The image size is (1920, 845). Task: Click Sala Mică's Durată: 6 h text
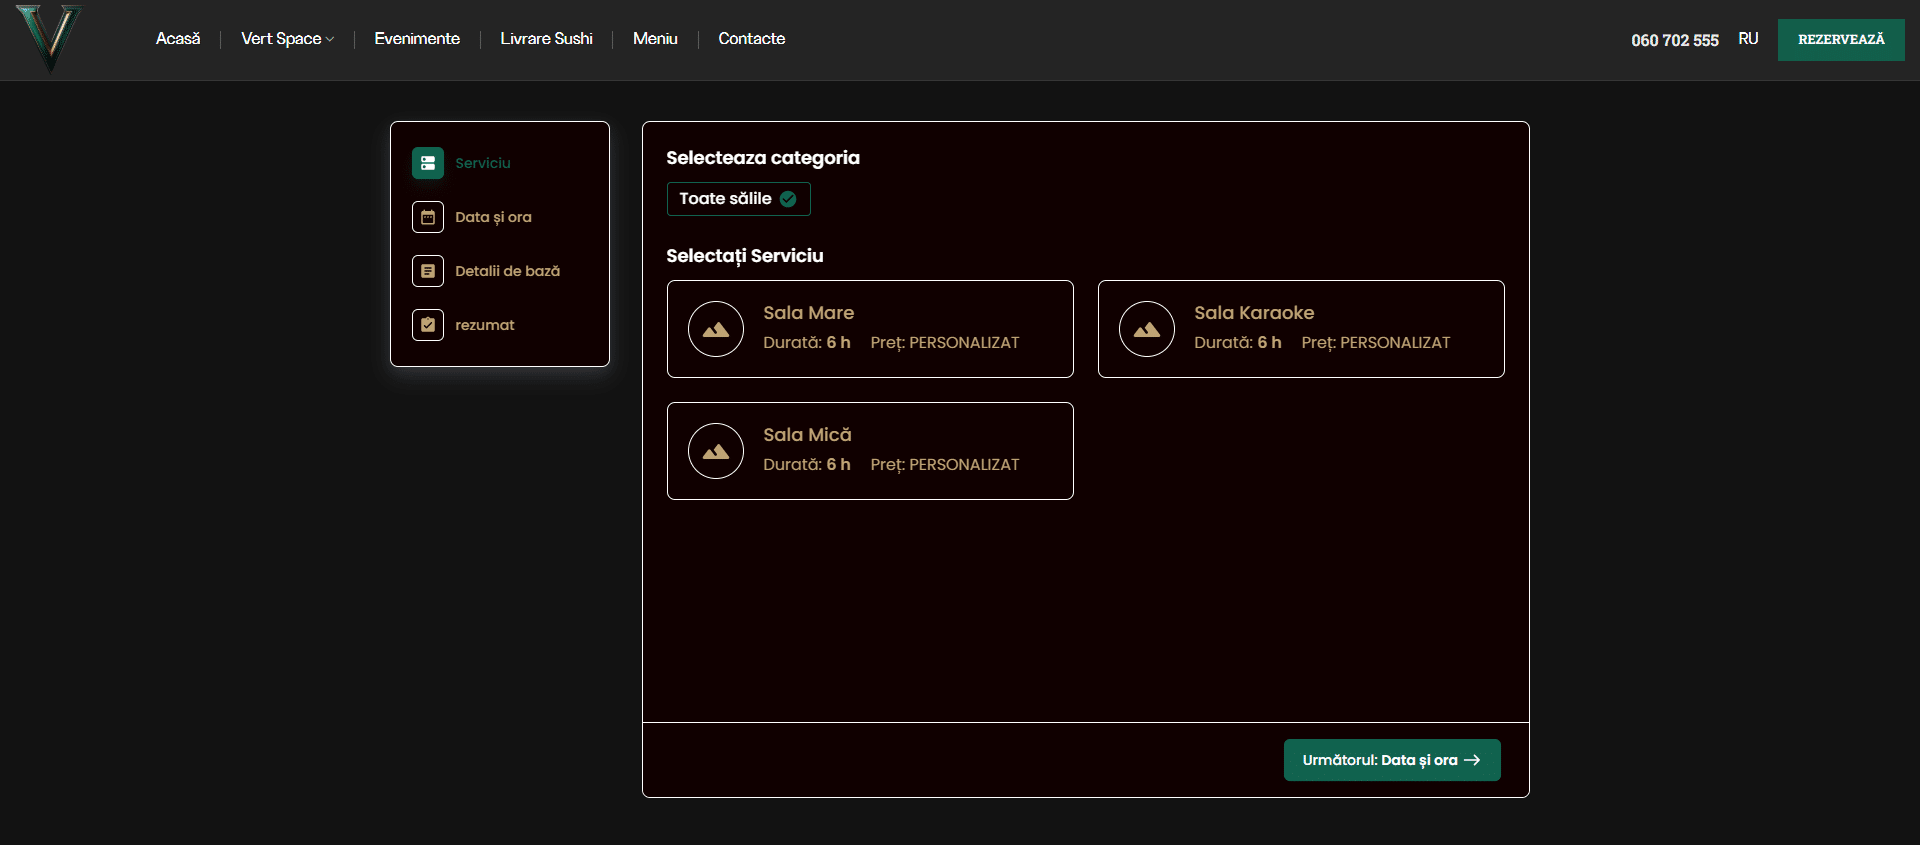pyautogui.click(x=807, y=465)
